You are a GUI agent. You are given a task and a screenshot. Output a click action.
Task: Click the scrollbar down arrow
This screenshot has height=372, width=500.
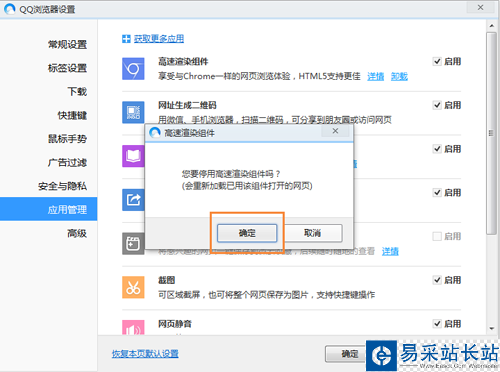tap(491, 329)
